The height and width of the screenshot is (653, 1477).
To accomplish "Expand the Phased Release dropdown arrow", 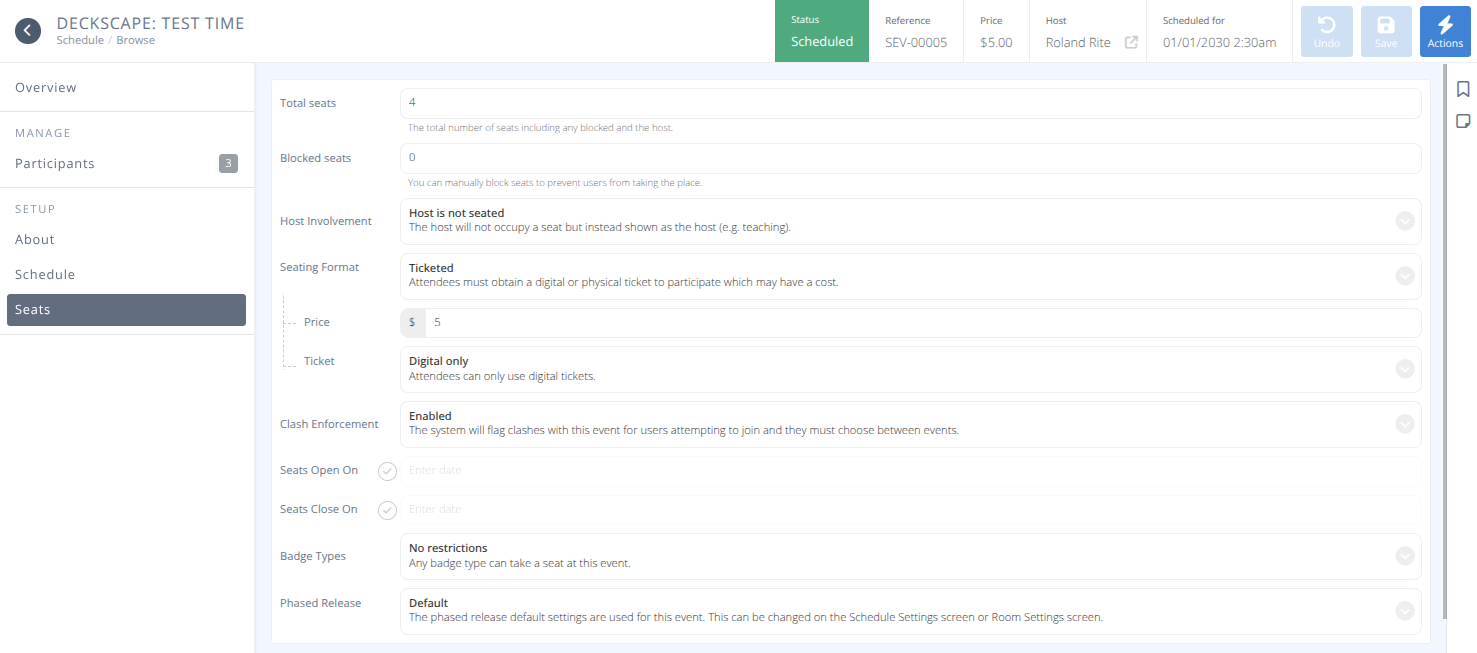I will [x=1405, y=611].
